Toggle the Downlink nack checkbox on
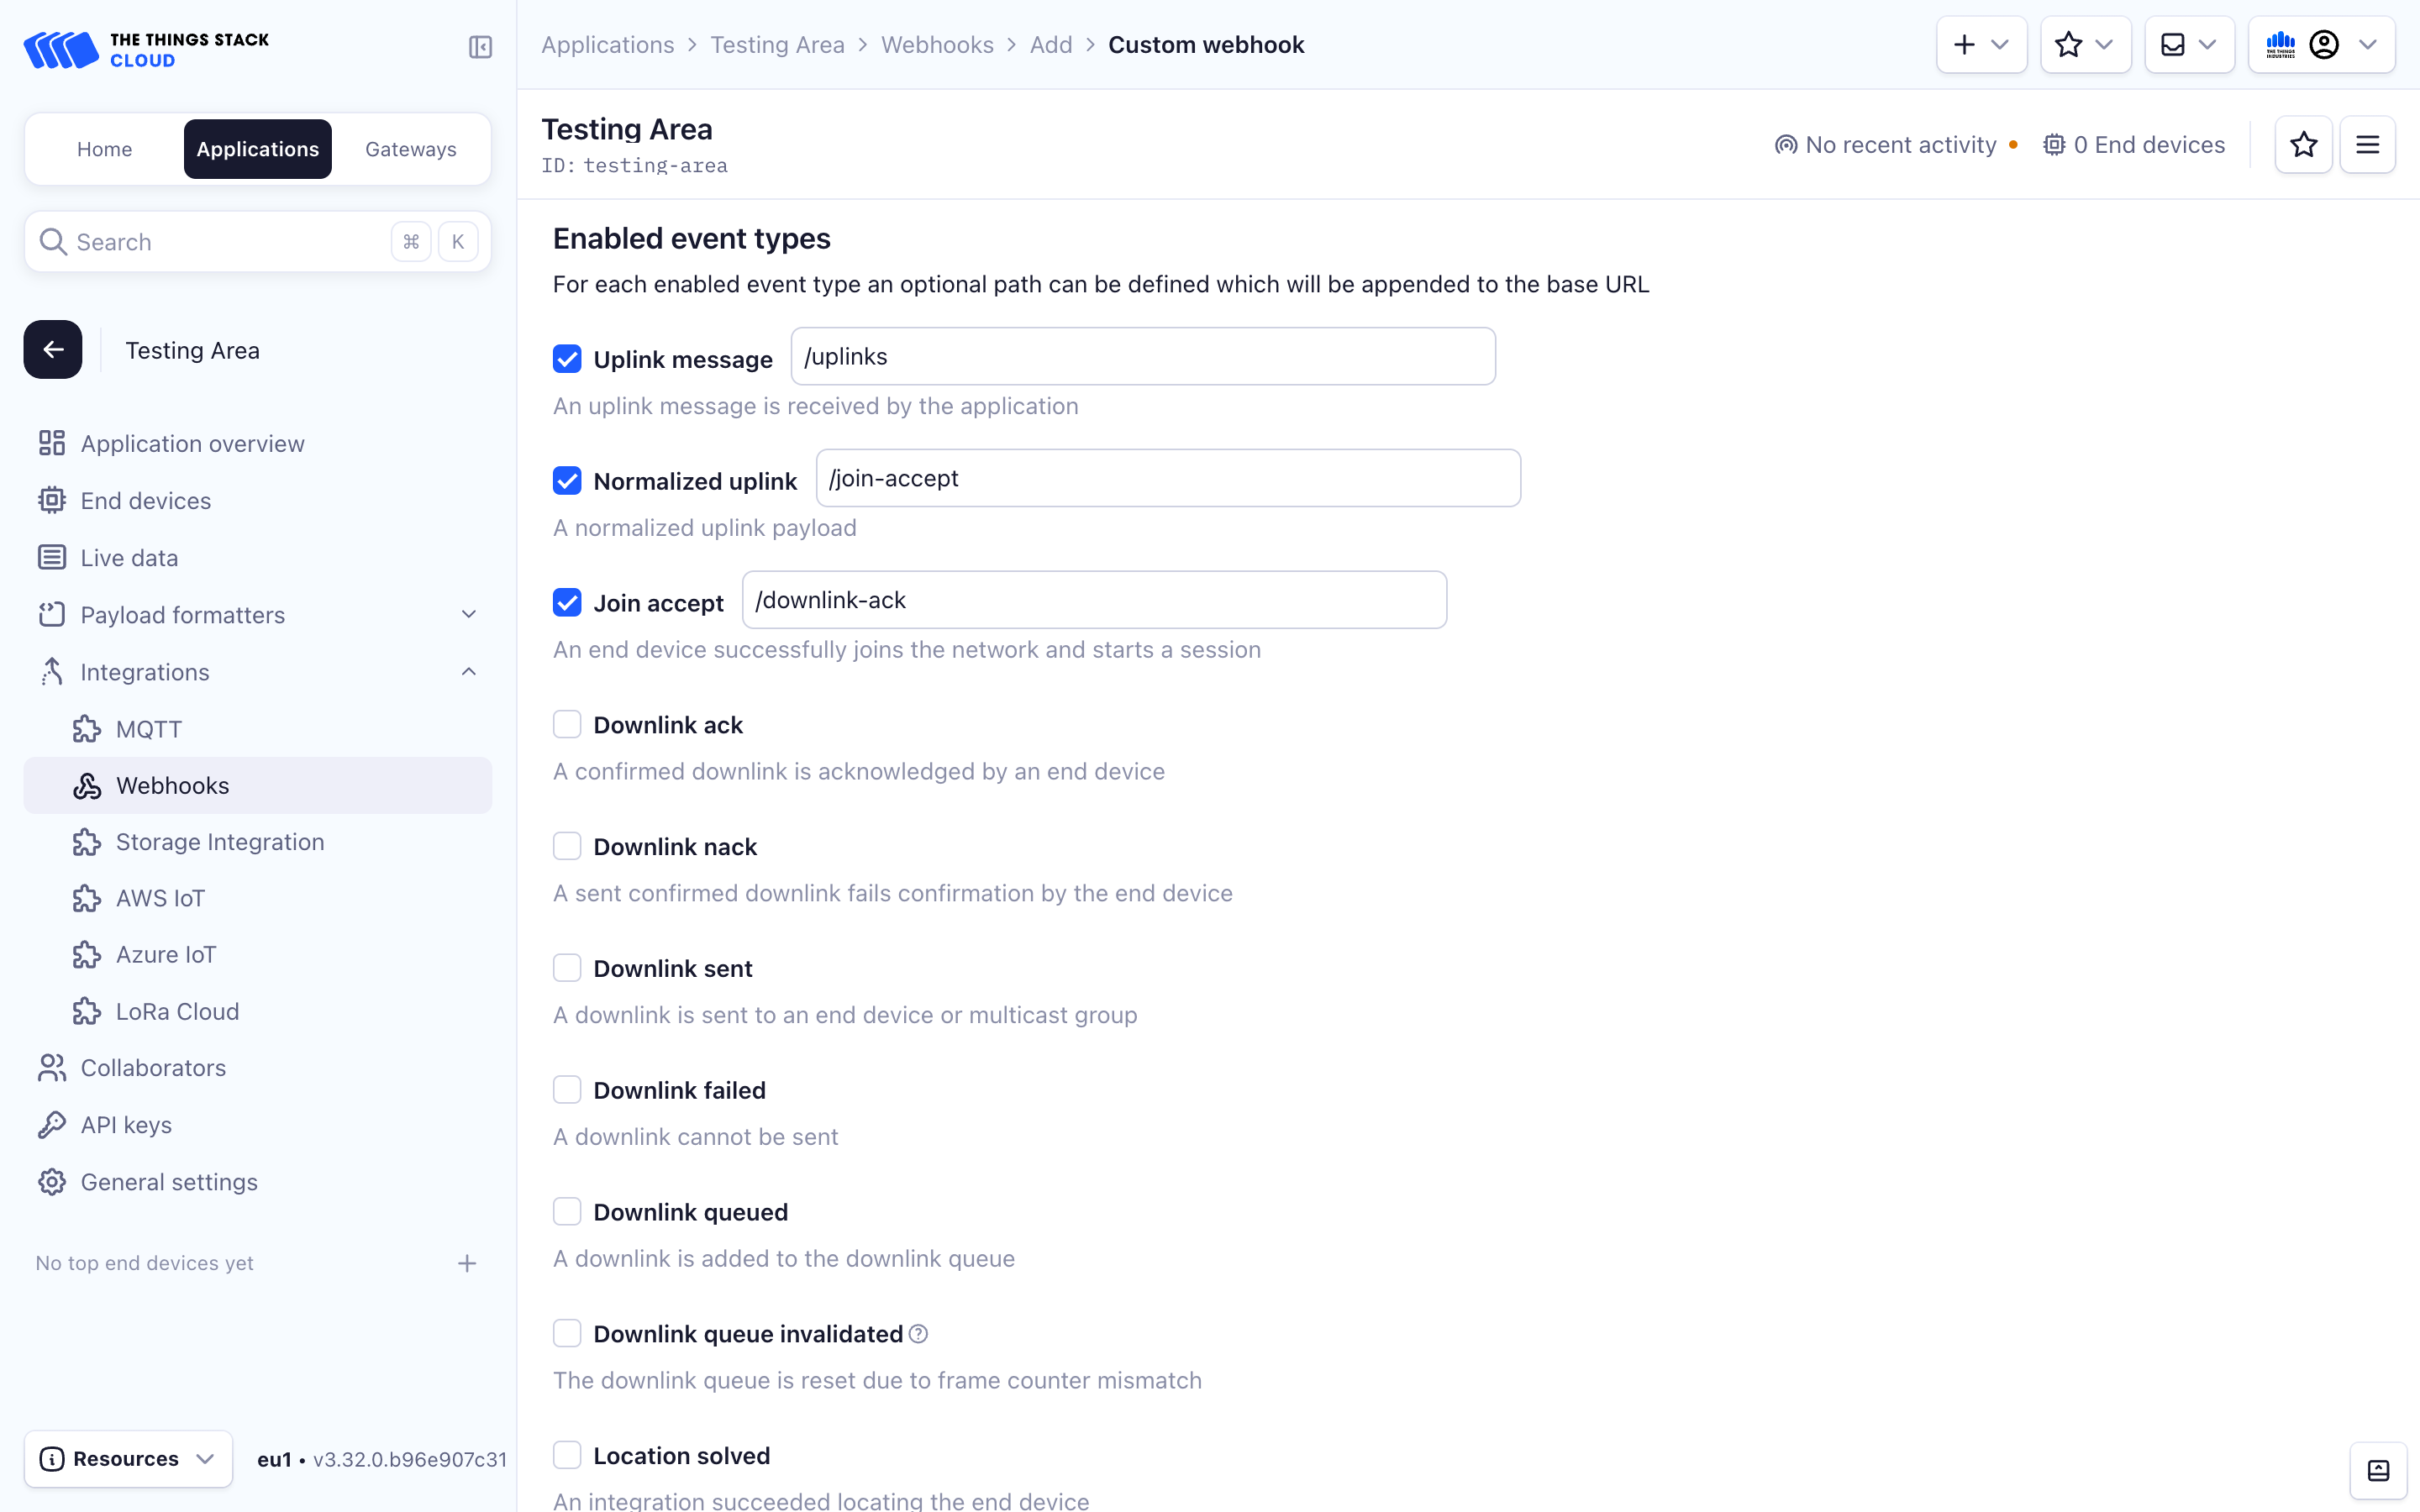 (x=568, y=847)
